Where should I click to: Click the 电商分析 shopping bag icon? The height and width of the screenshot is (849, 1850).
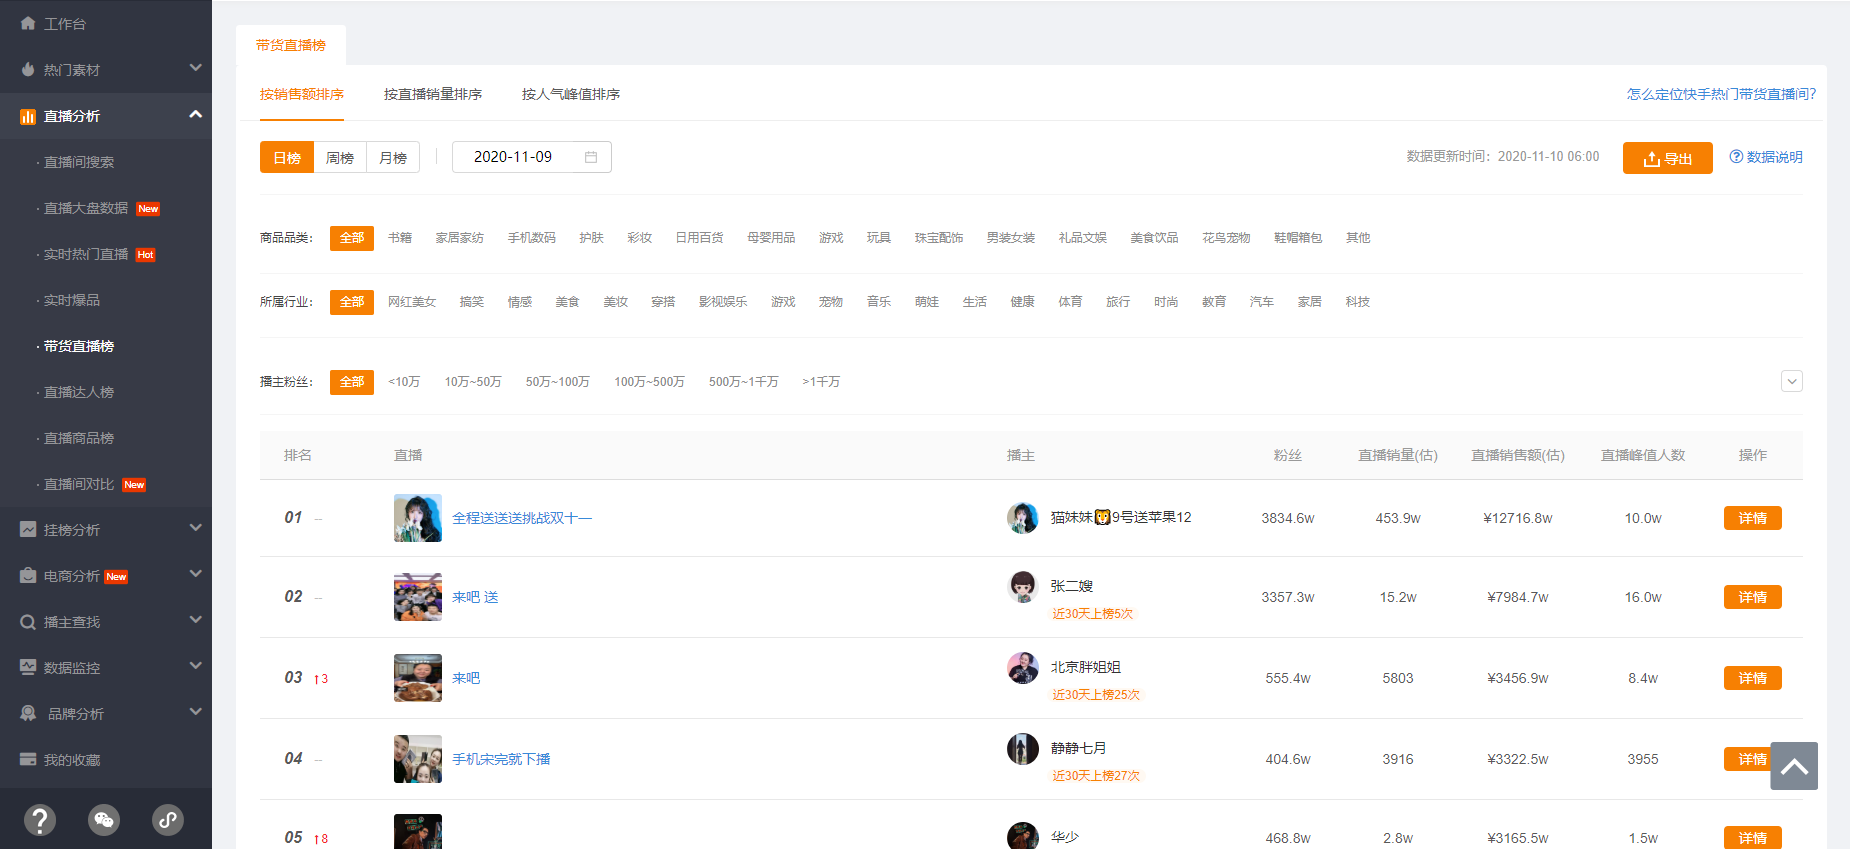28,576
